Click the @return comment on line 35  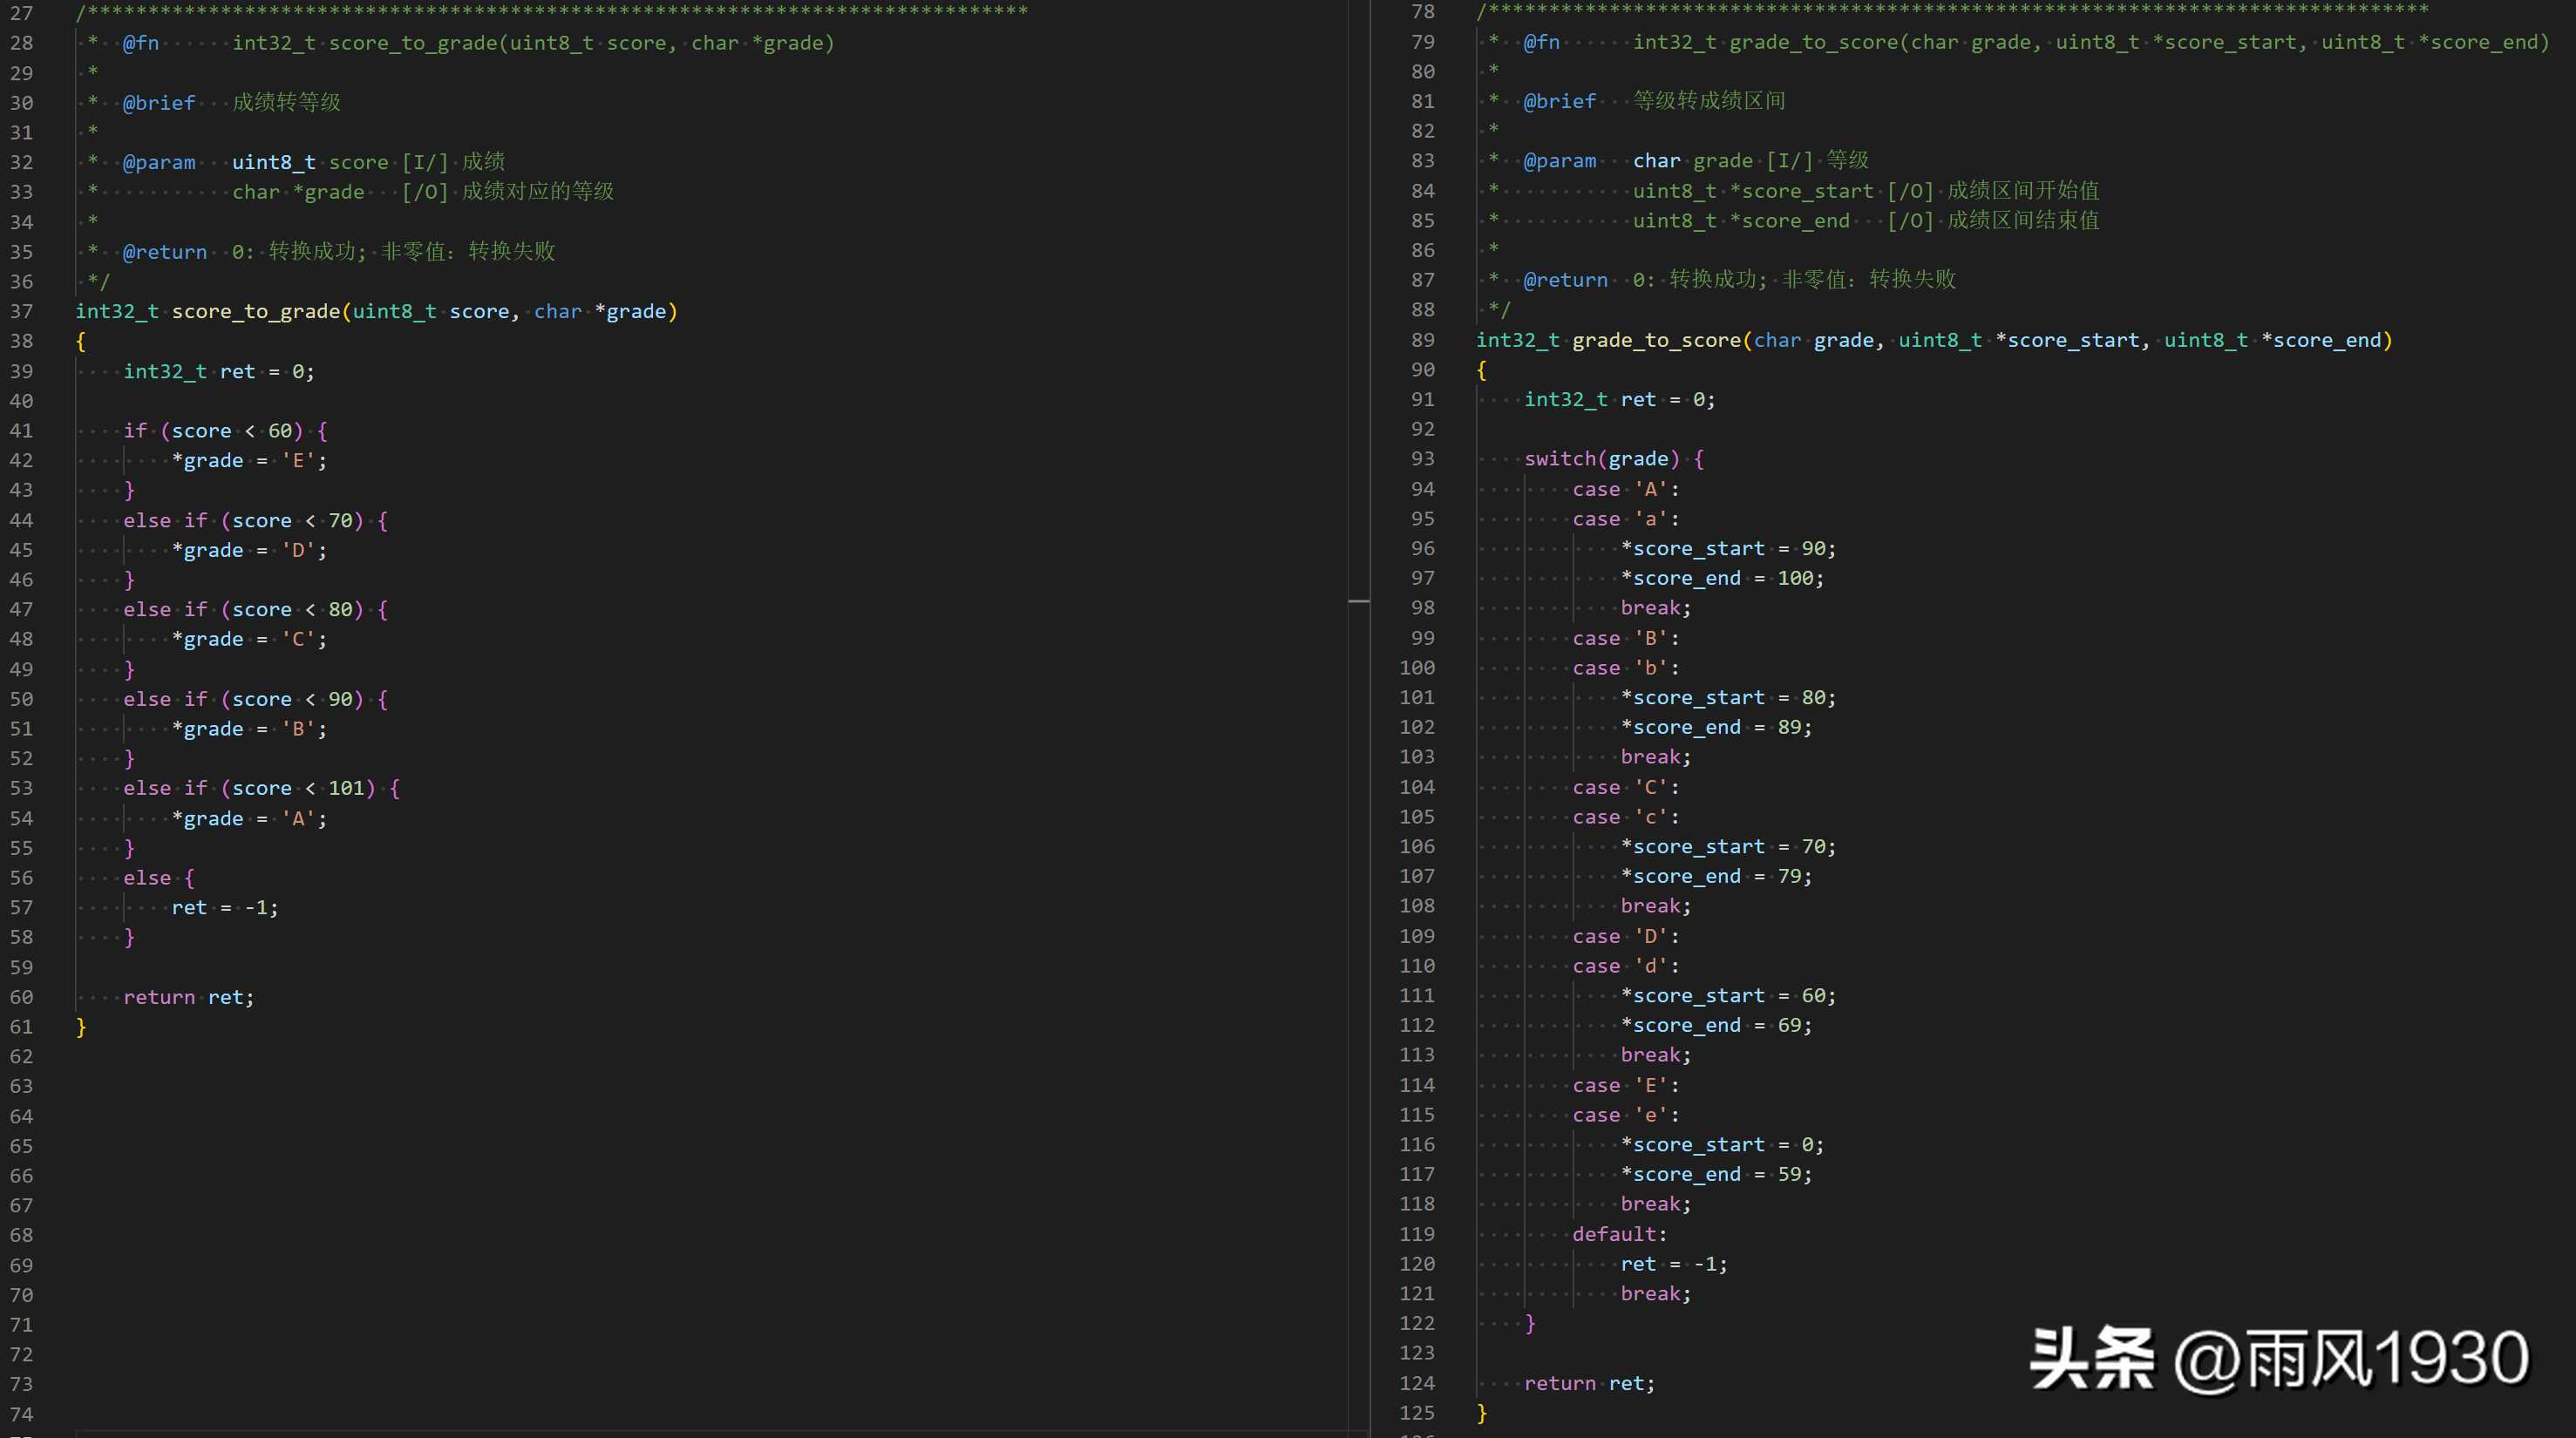[x=338, y=251]
